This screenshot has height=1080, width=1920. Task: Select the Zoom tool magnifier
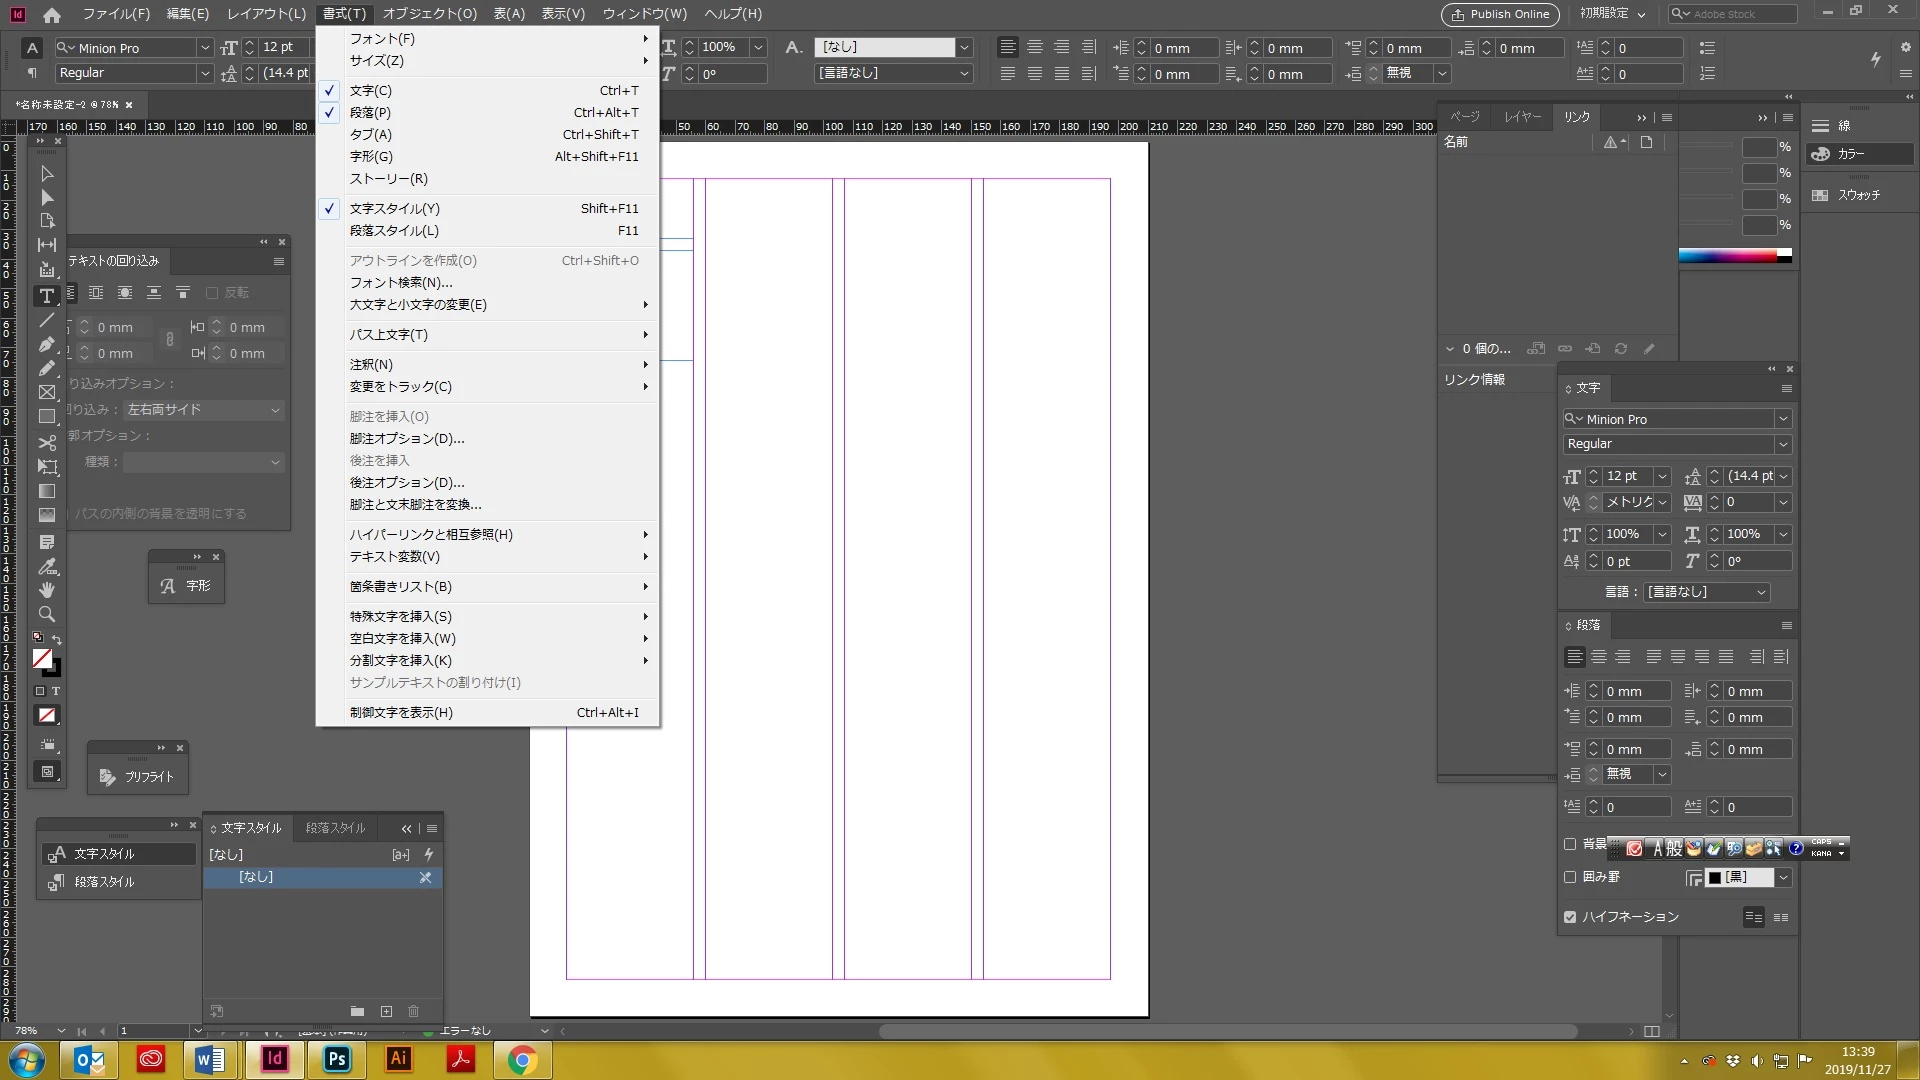[46, 614]
